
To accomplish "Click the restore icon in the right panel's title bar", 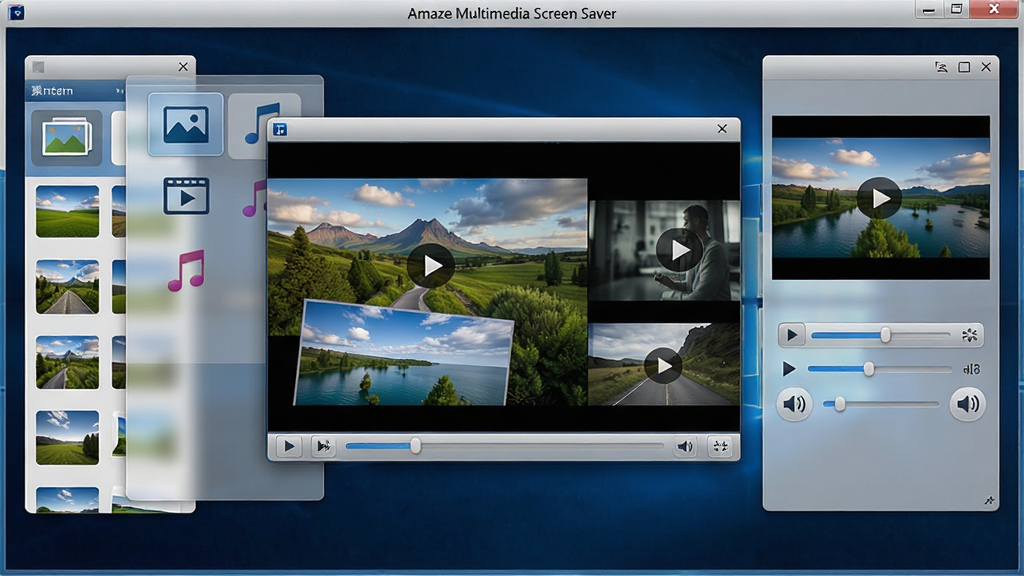I will (941, 67).
